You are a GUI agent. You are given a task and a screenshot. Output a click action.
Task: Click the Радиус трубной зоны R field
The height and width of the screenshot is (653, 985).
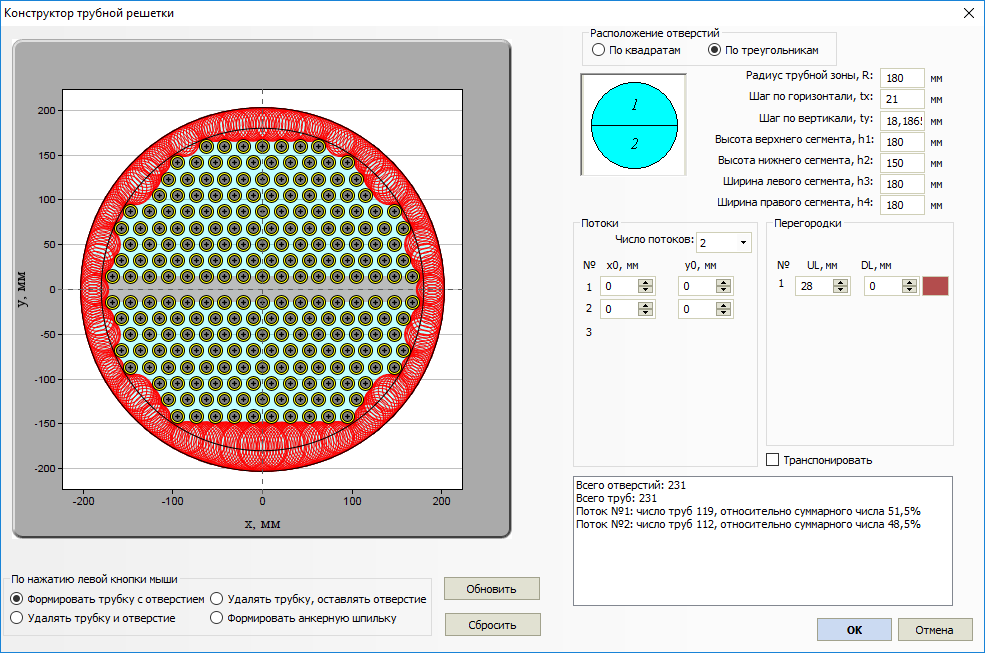pyautogui.click(x=902, y=78)
